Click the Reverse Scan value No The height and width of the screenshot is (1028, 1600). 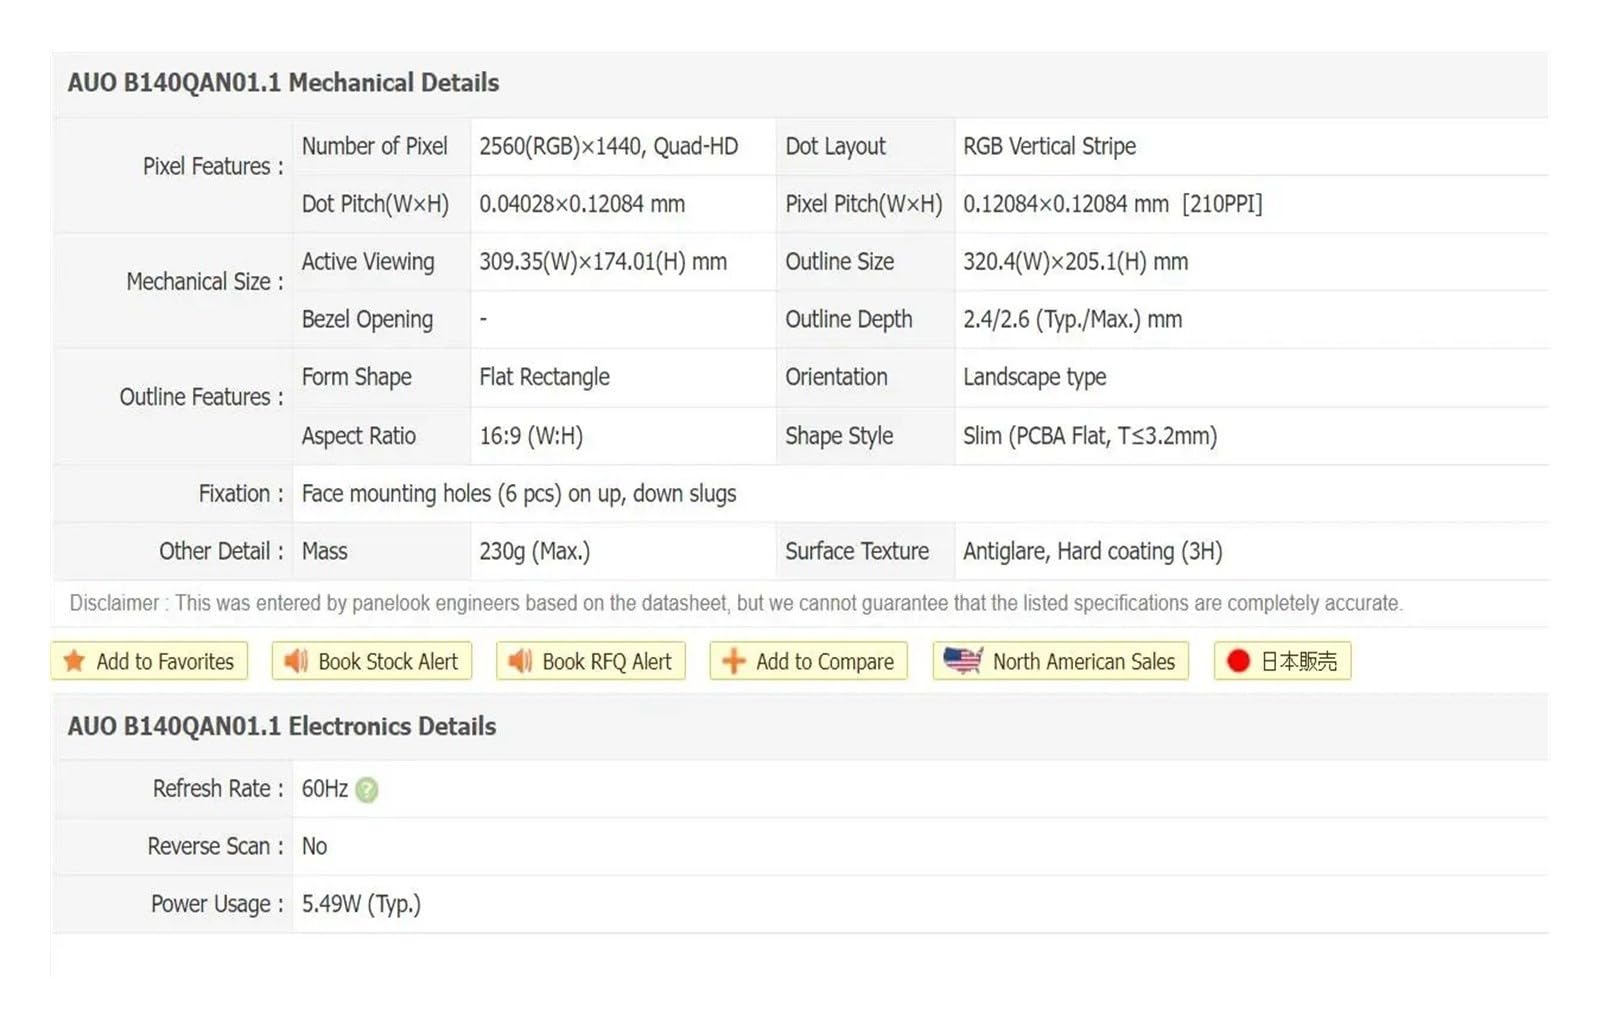click(x=314, y=847)
